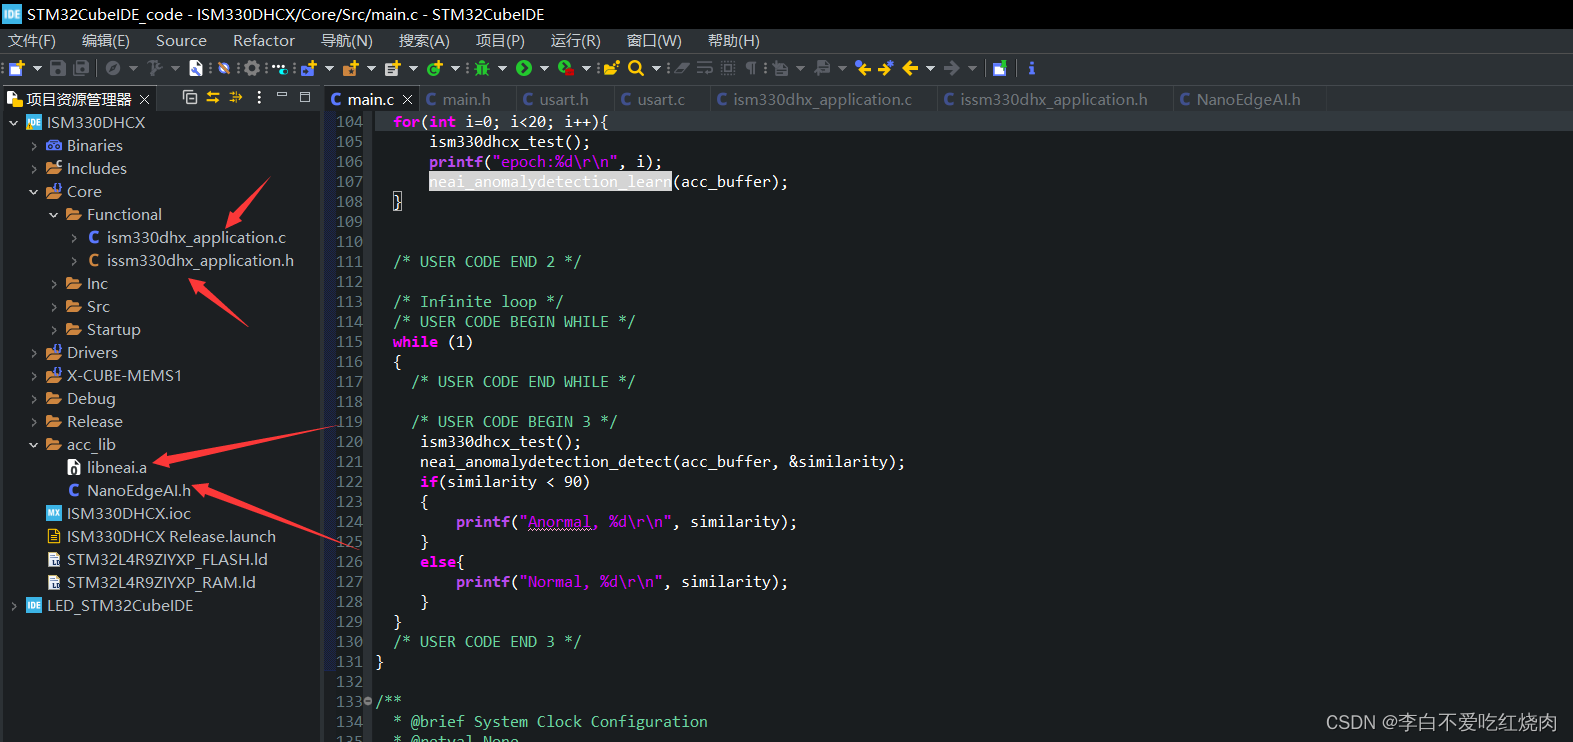The image size is (1573, 742).
Task: Switch to the usart.c editor tab
Action: (x=661, y=100)
